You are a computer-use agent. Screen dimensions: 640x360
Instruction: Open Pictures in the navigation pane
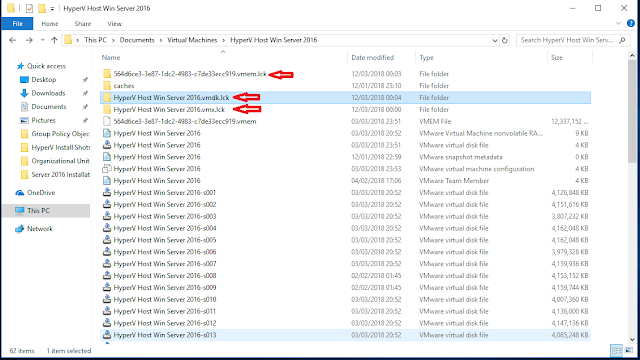[x=43, y=120]
